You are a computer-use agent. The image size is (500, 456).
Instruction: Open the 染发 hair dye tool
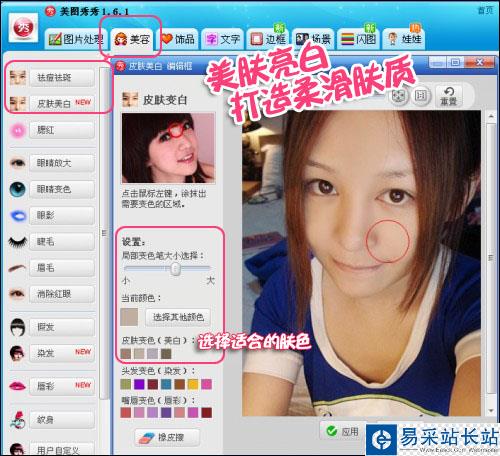coord(62,353)
